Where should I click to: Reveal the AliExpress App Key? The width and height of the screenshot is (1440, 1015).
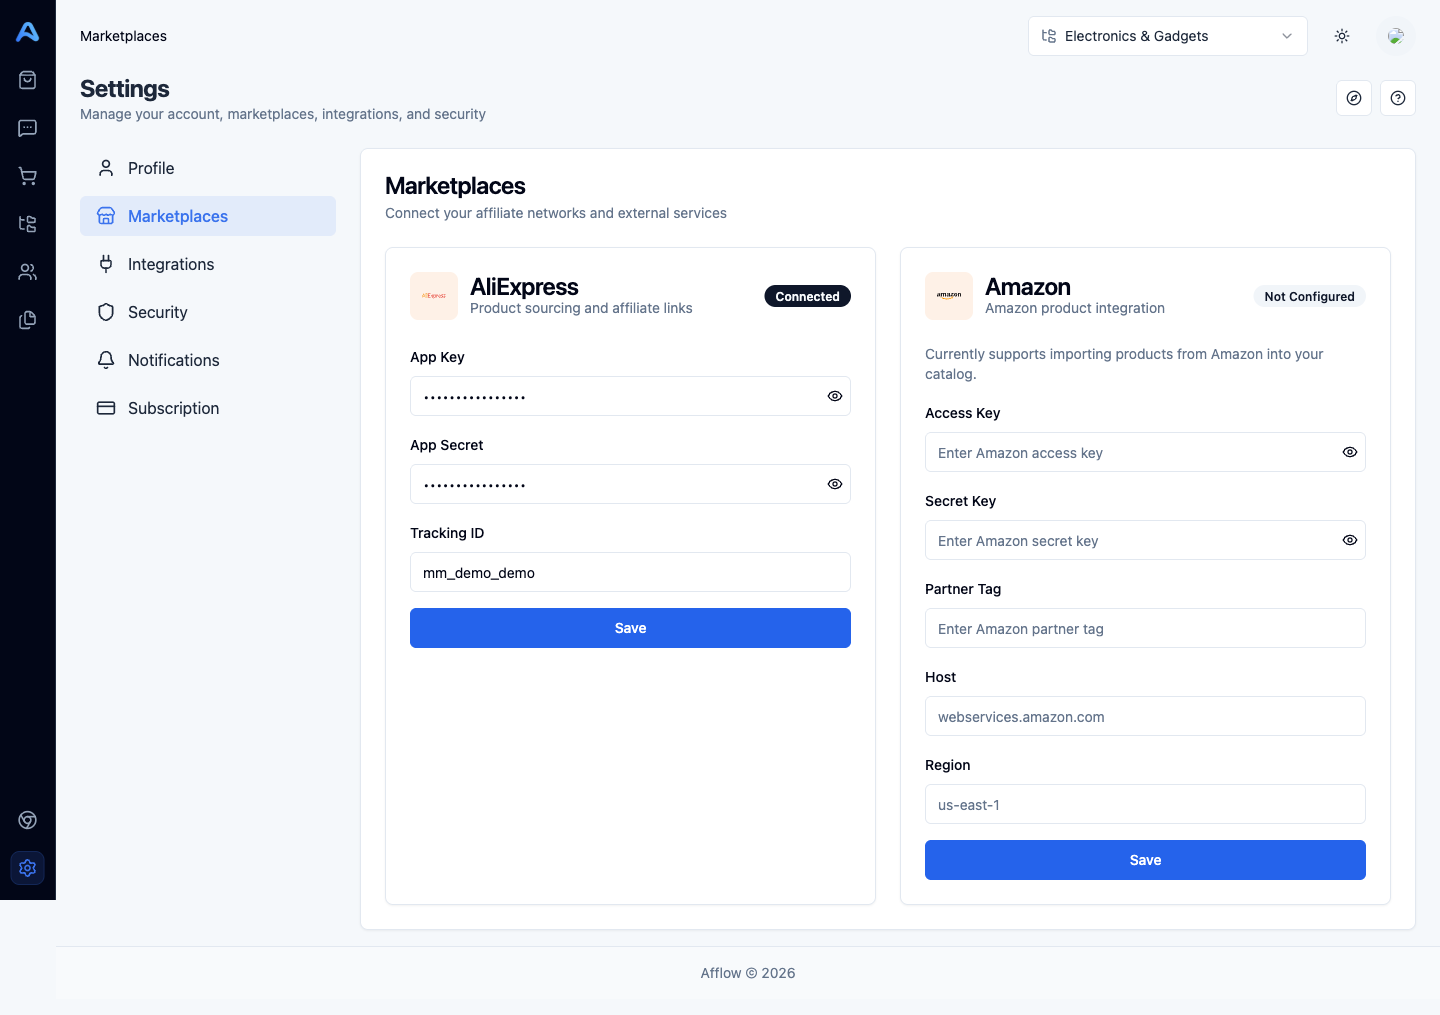[835, 396]
